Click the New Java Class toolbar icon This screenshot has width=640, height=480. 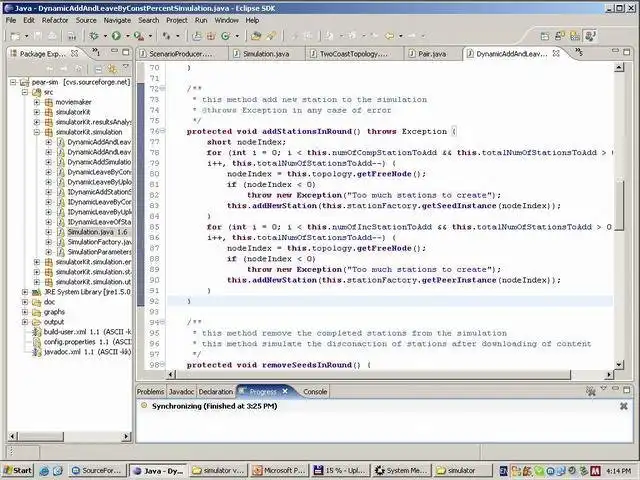coord(226,36)
